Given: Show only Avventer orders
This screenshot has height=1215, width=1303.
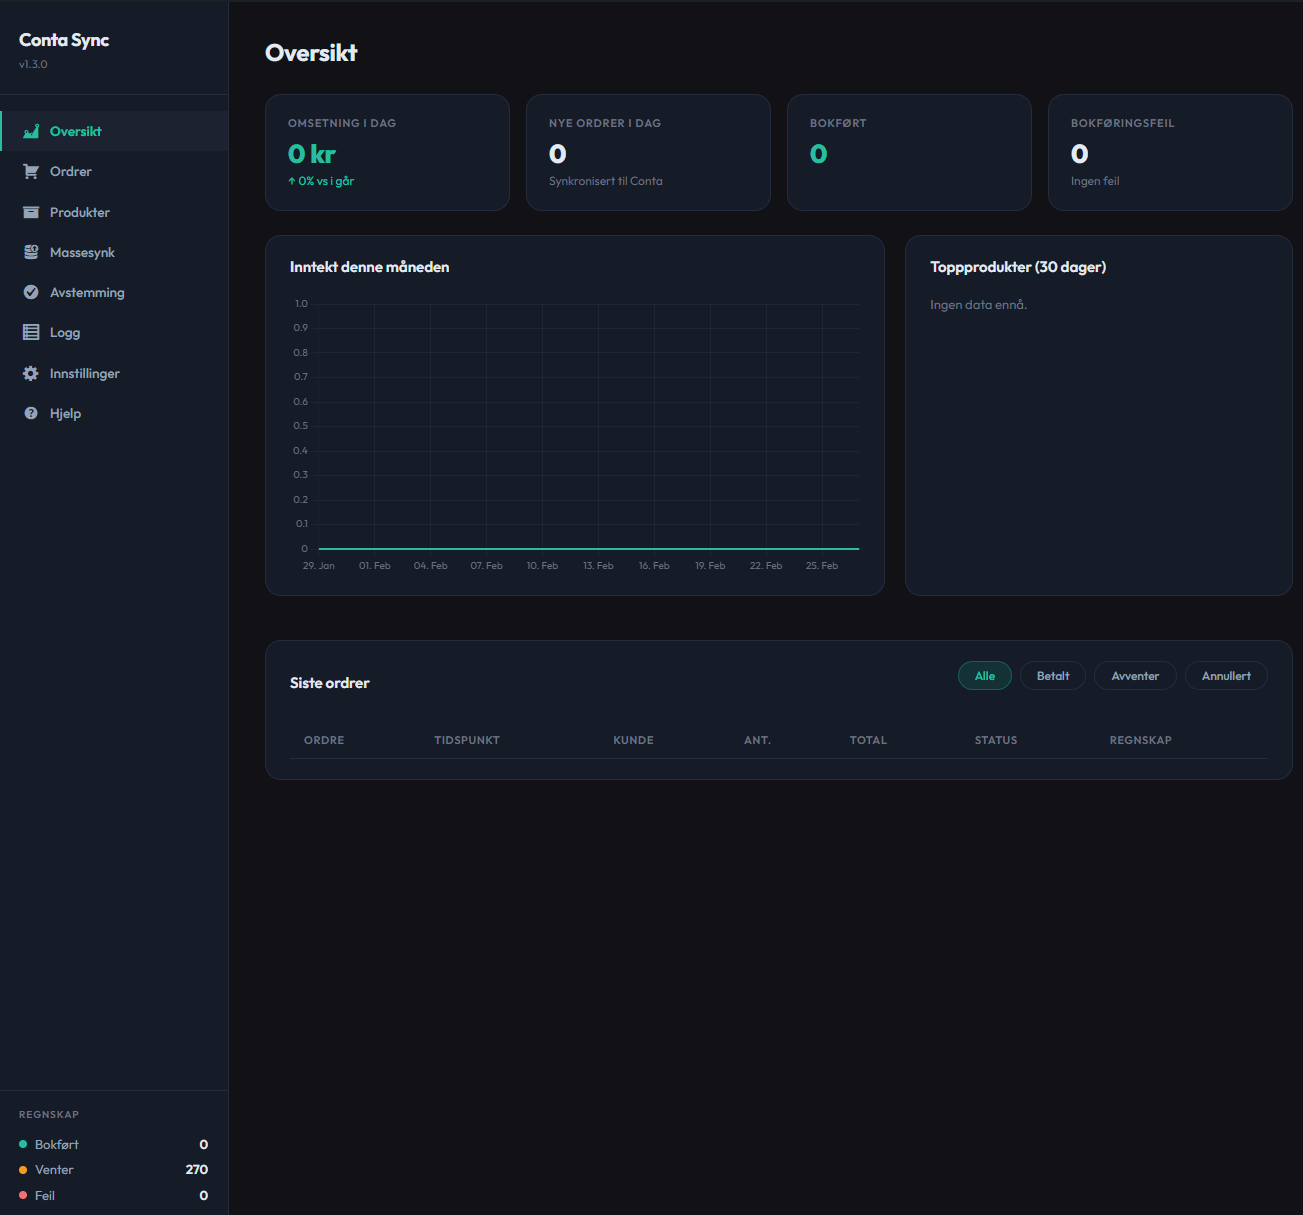Looking at the screenshot, I should pyautogui.click(x=1135, y=676).
